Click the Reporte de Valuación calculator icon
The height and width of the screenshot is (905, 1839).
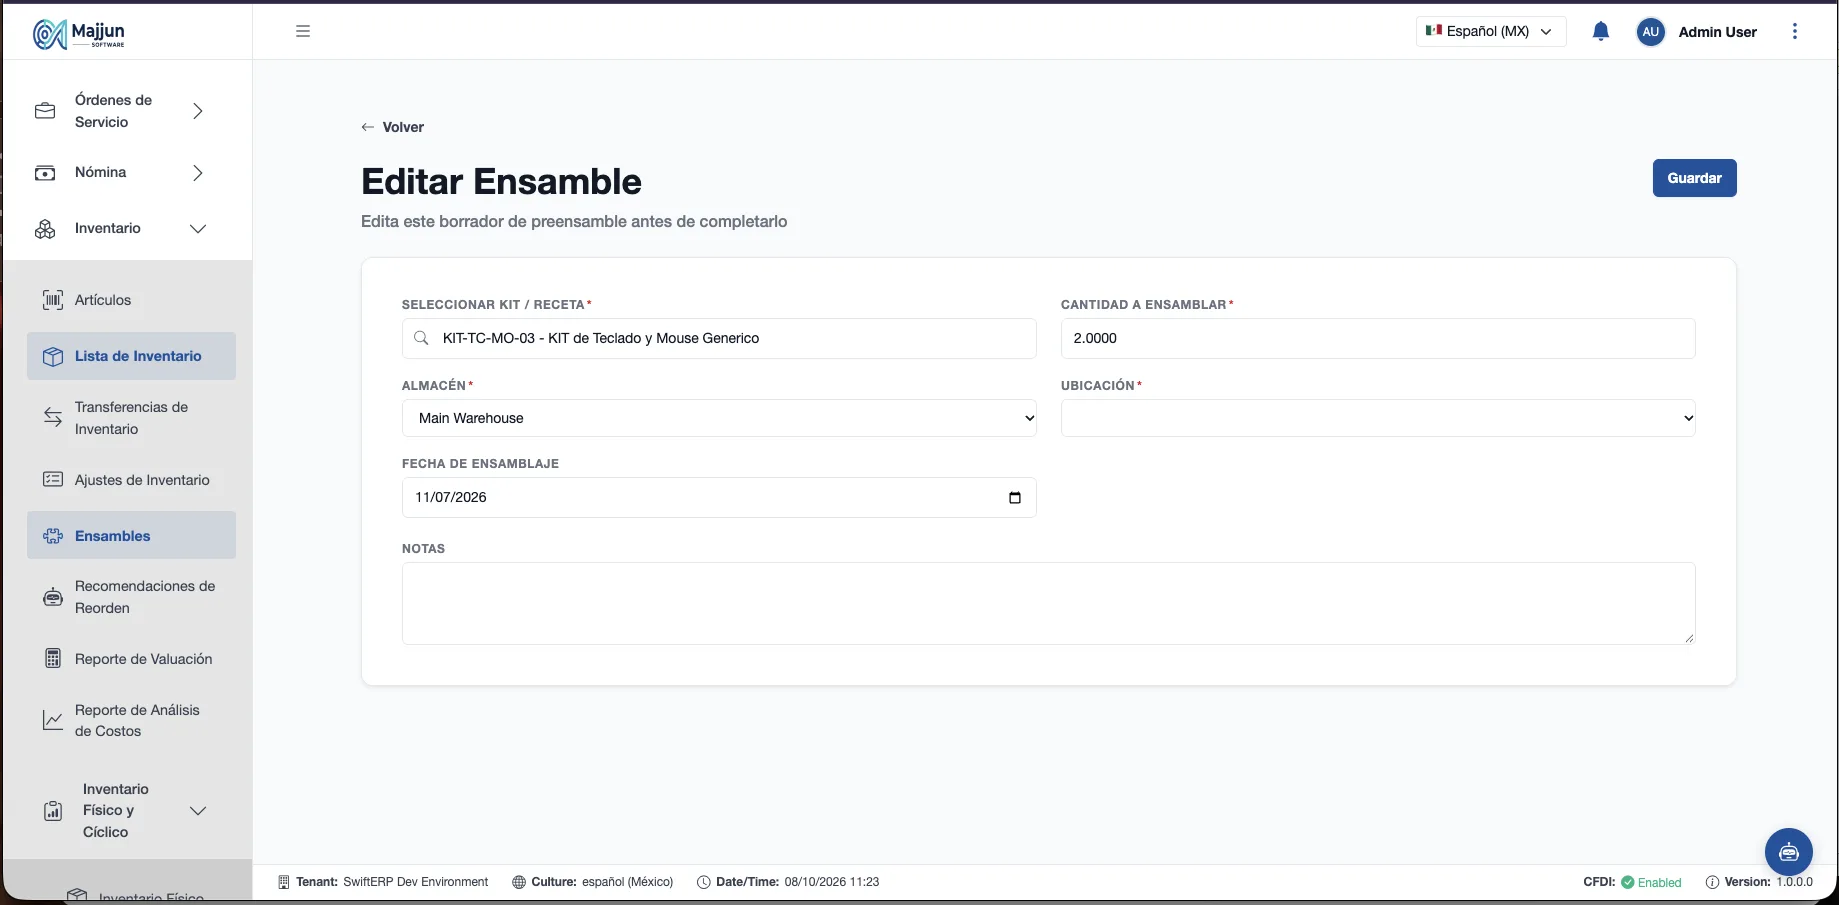point(53,659)
